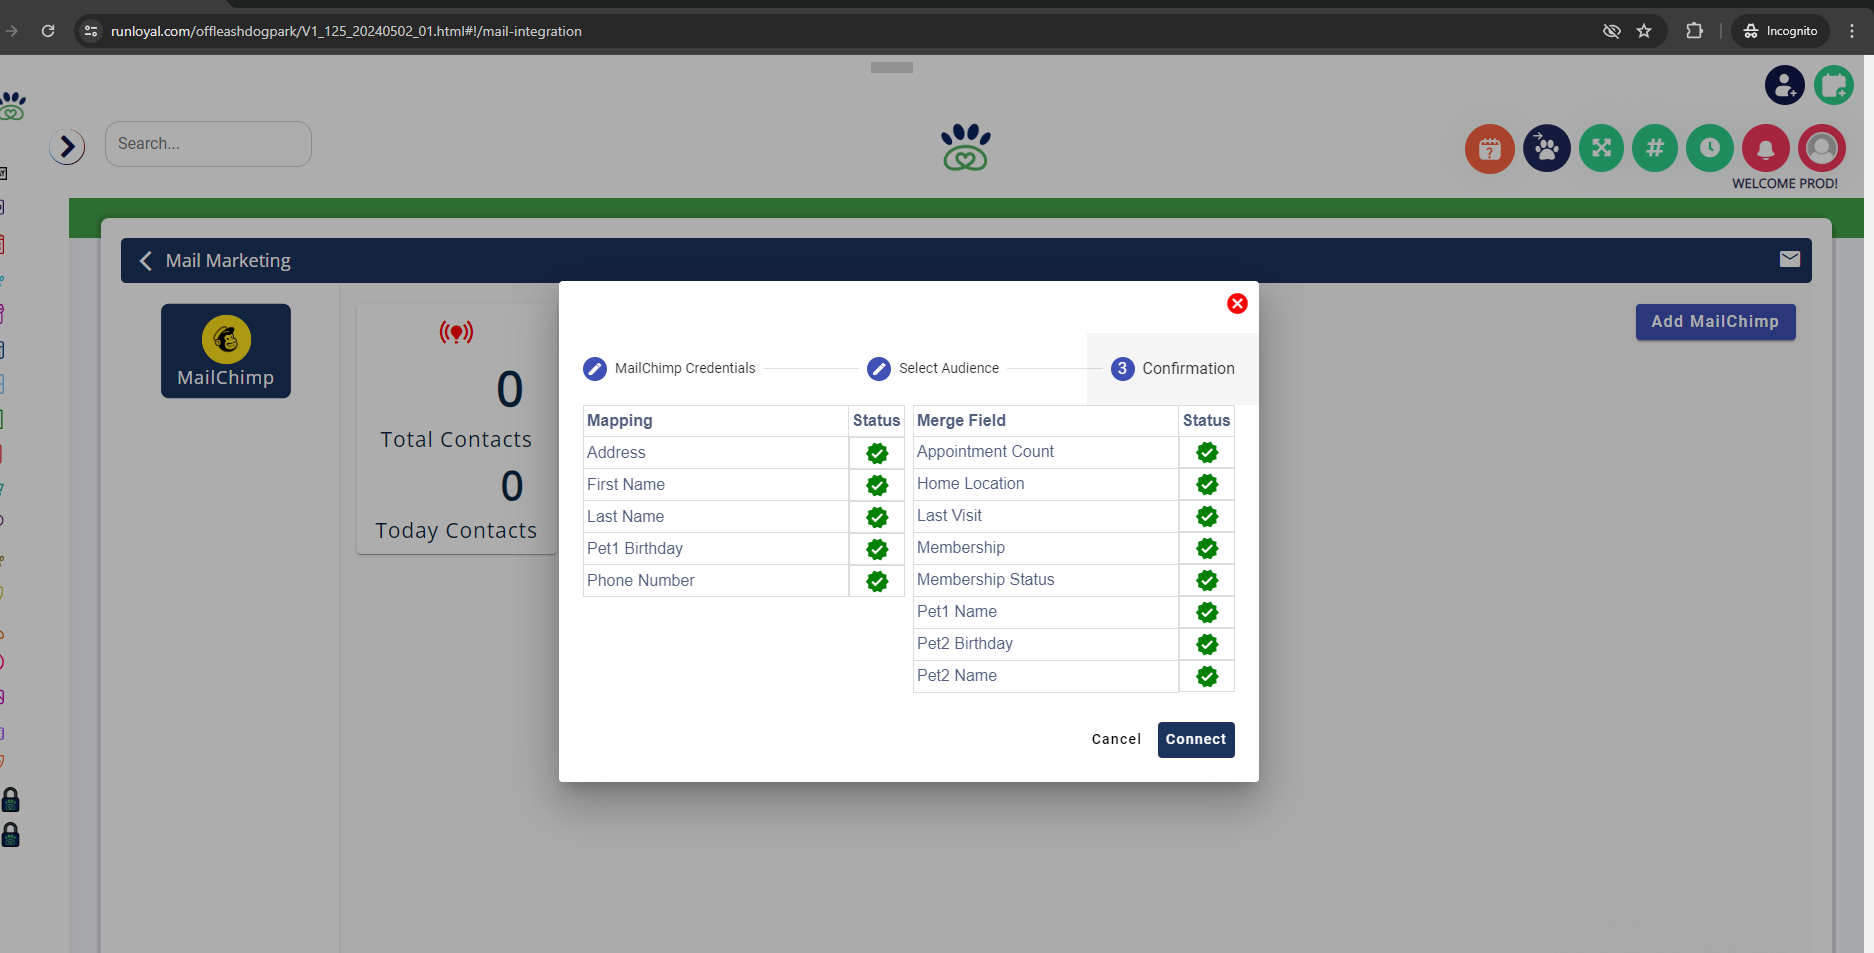Click the Add MailChimp button
Image resolution: width=1874 pixels, height=953 pixels.
coord(1715,322)
